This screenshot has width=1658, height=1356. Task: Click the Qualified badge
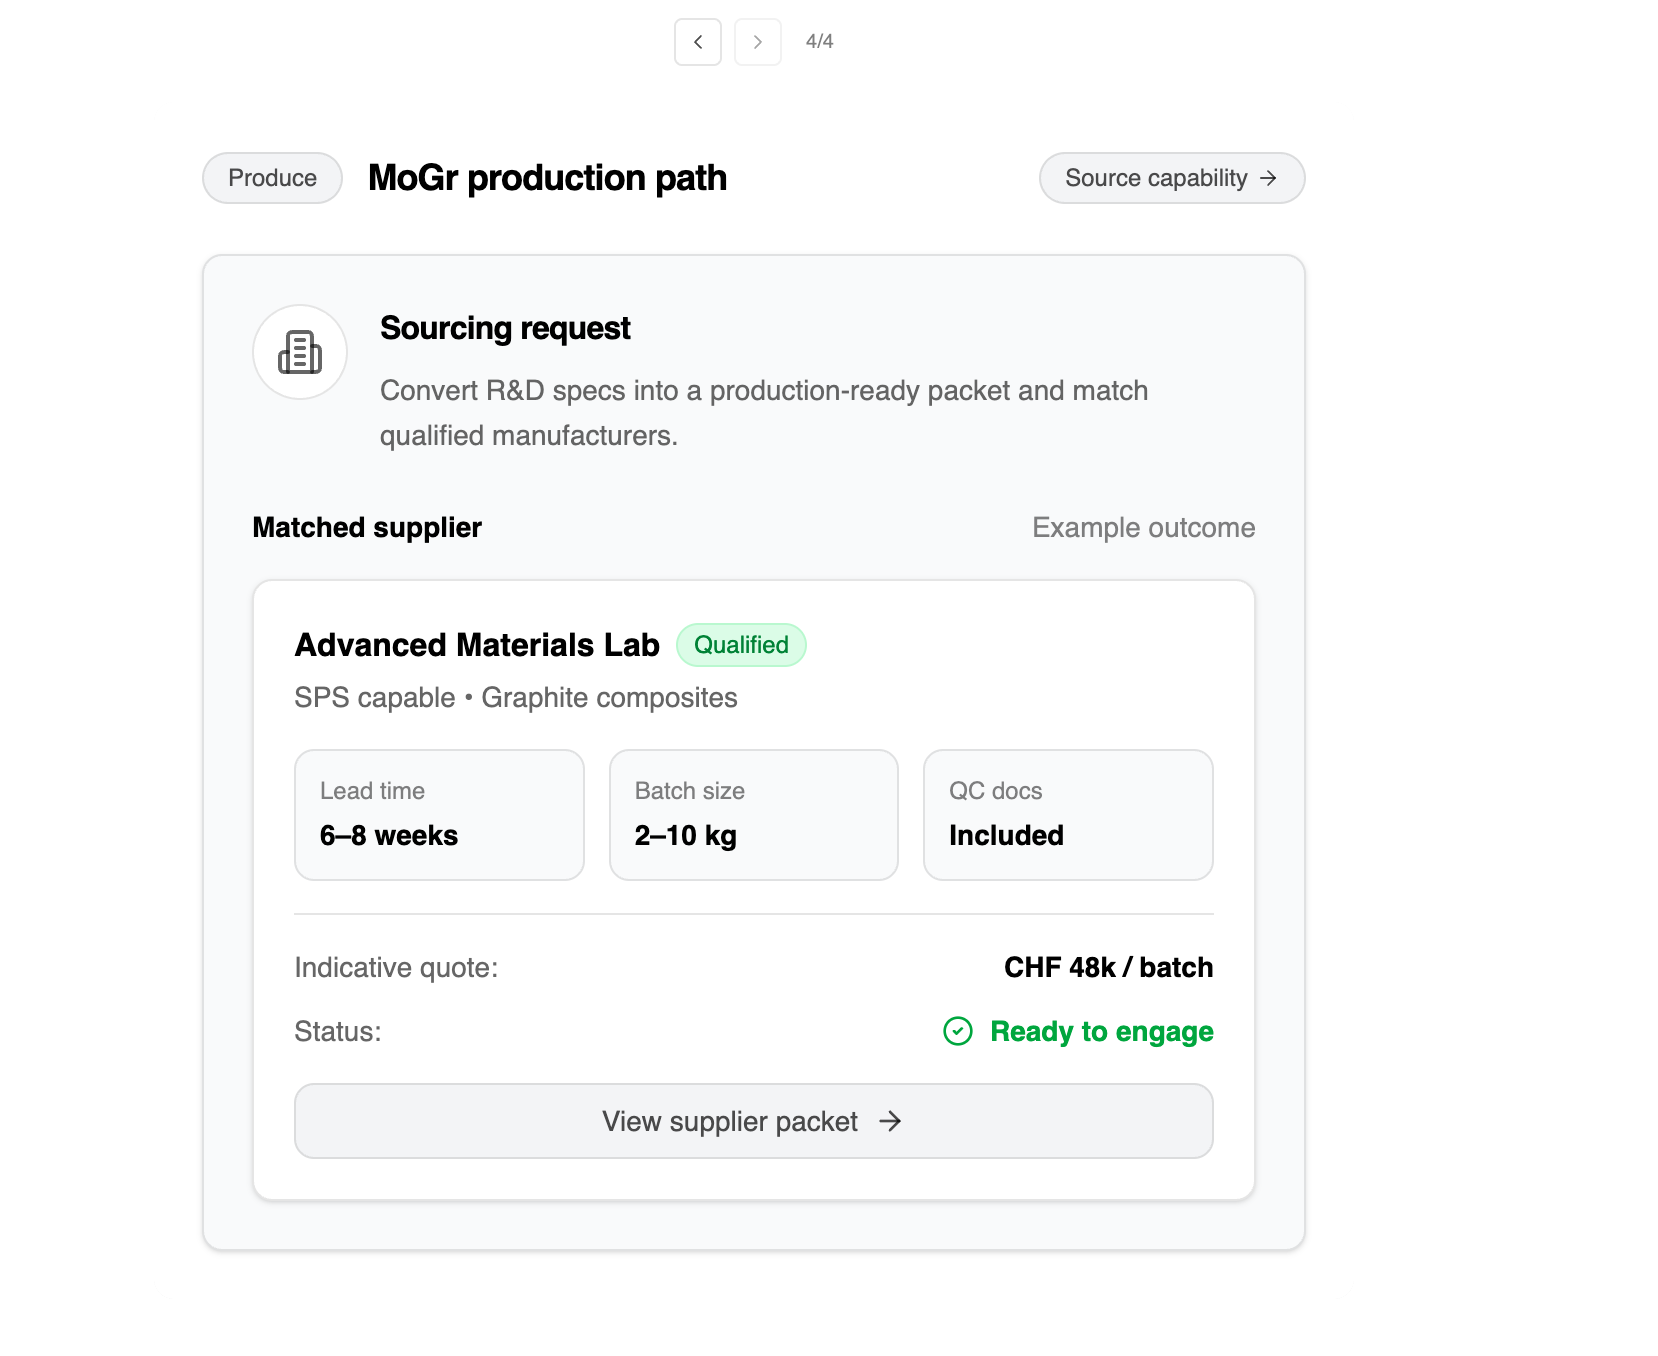(x=741, y=645)
